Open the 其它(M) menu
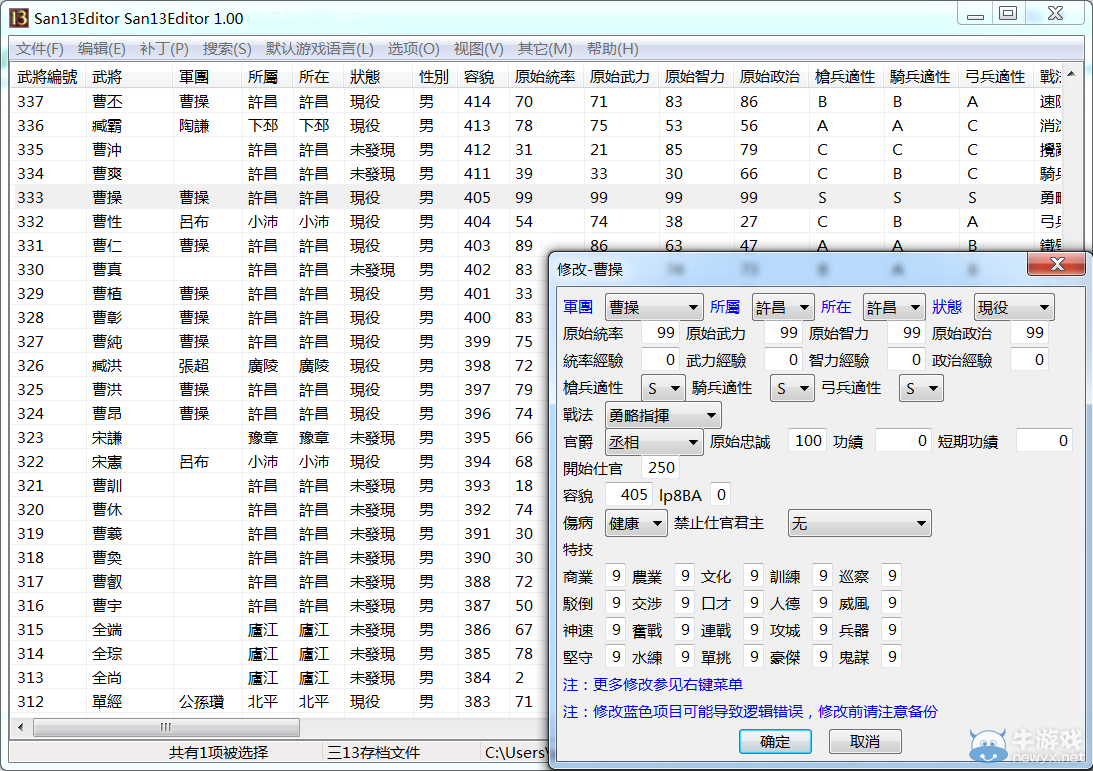1093x771 pixels. pyautogui.click(x=544, y=49)
